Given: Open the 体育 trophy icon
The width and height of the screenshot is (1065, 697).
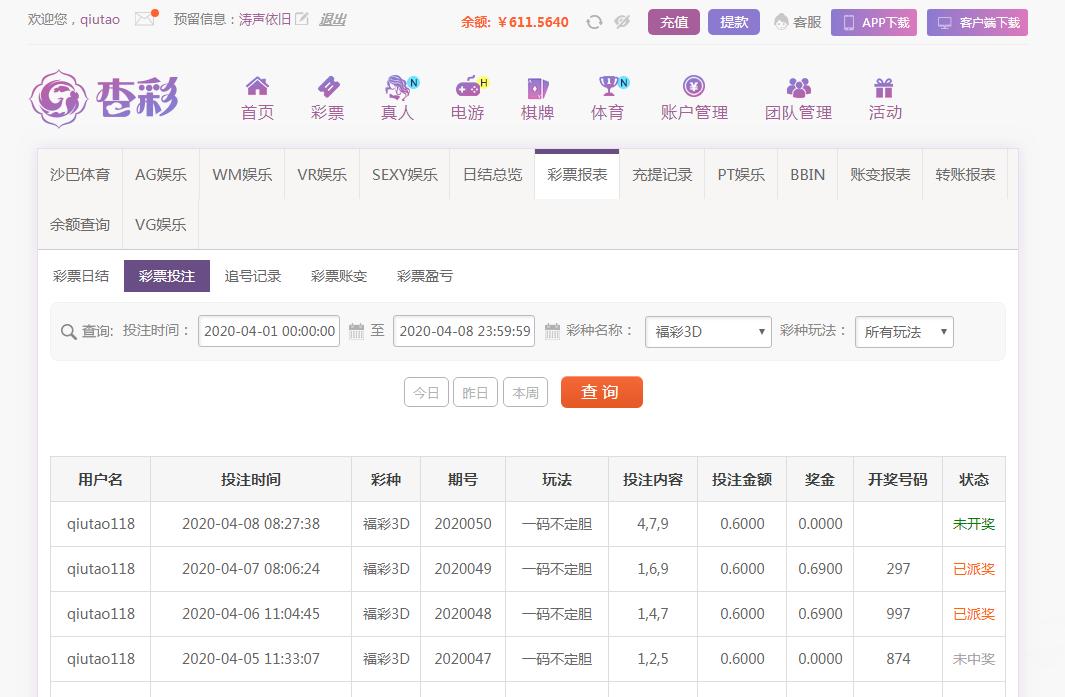Looking at the screenshot, I should 607,87.
